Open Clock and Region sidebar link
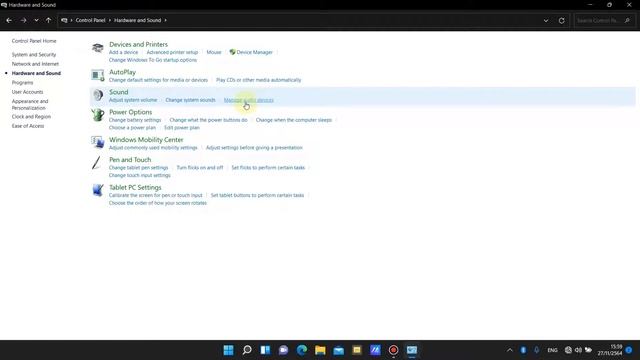This screenshot has height=360, width=640. coord(31,116)
